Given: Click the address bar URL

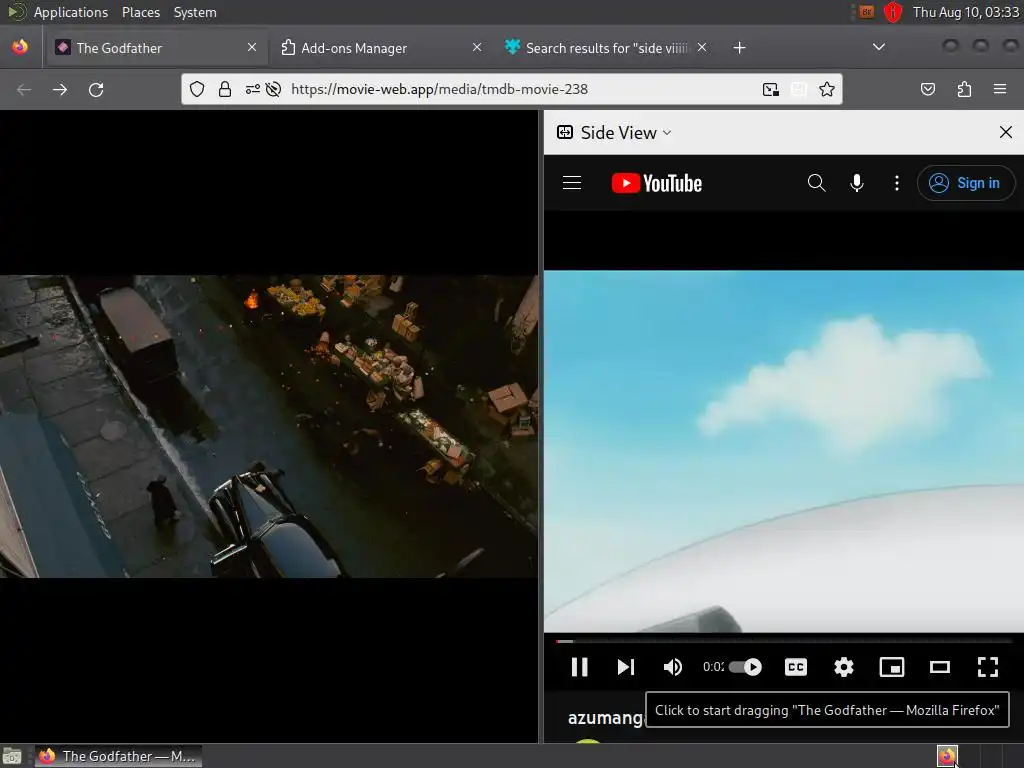Looking at the screenshot, I should click(x=440, y=89).
